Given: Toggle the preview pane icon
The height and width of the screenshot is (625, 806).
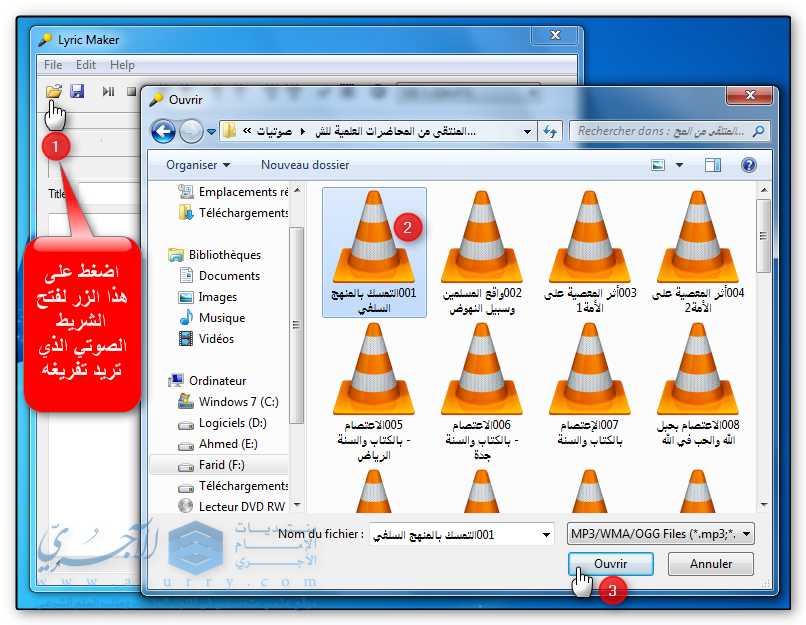Looking at the screenshot, I should coord(713,165).
